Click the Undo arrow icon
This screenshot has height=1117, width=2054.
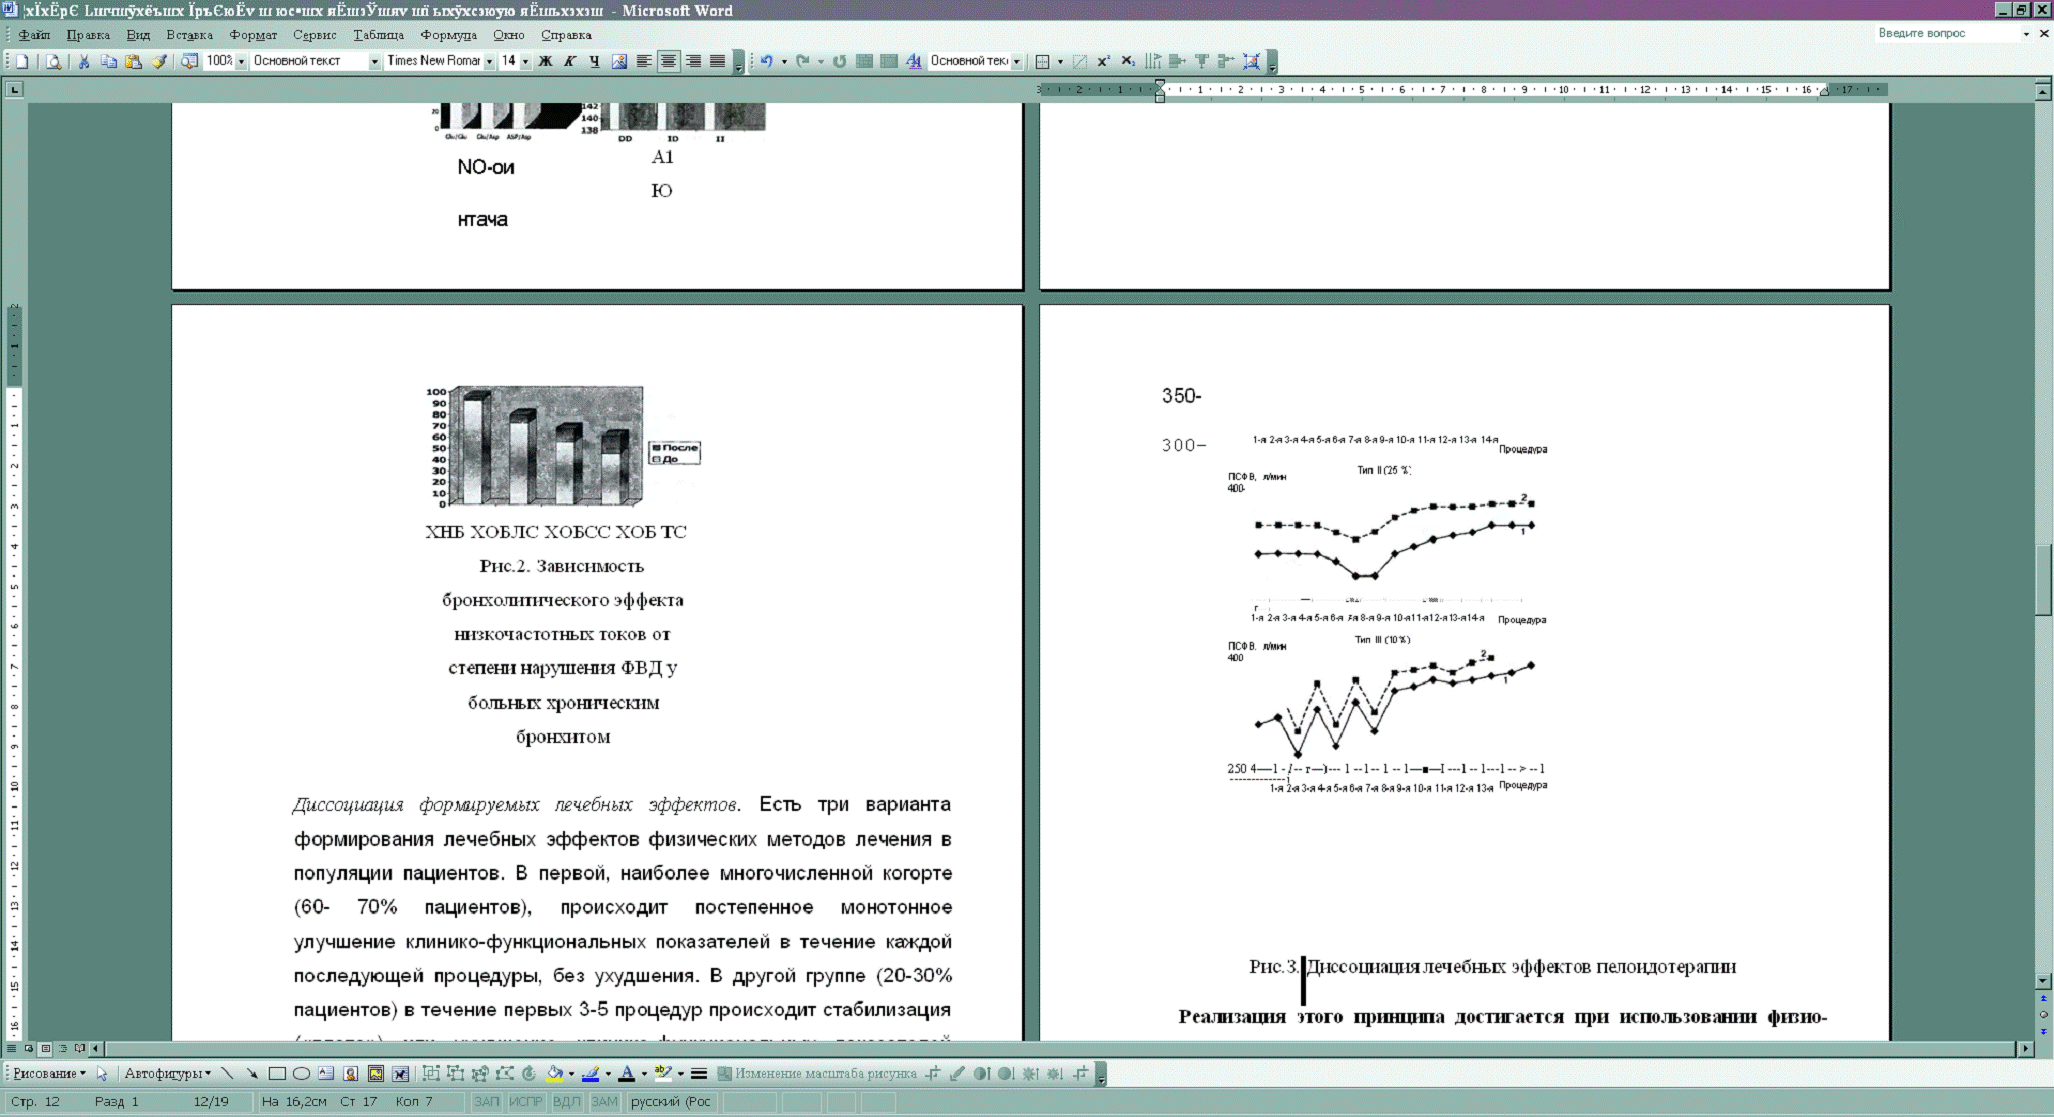click(766, 61)
